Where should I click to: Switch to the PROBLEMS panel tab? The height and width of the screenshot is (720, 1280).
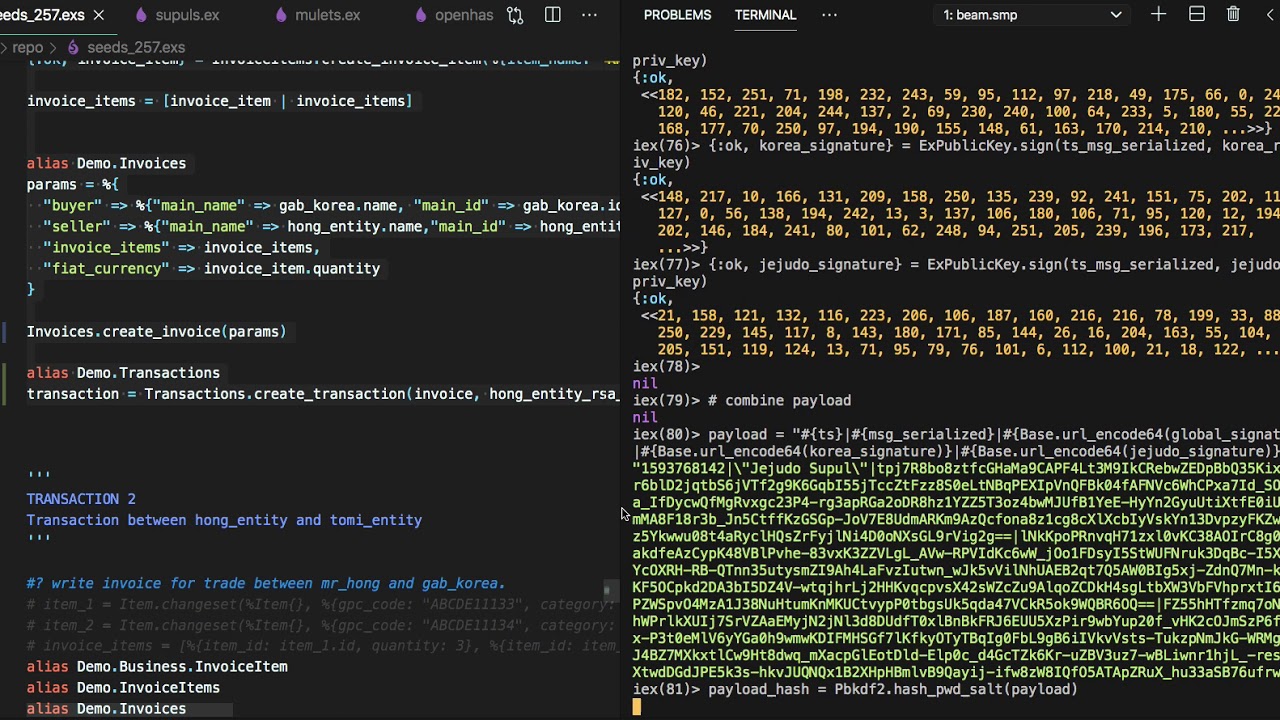coord(677,15)
